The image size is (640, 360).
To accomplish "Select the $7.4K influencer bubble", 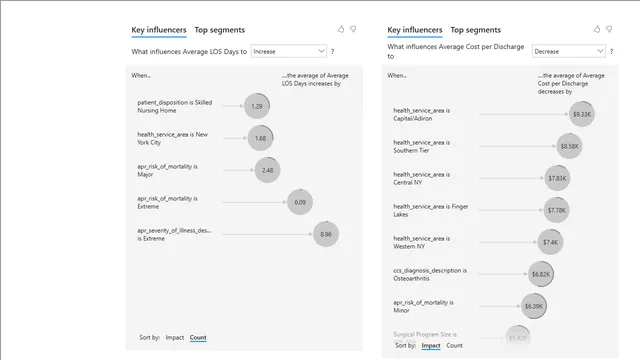I will [550, 242].
